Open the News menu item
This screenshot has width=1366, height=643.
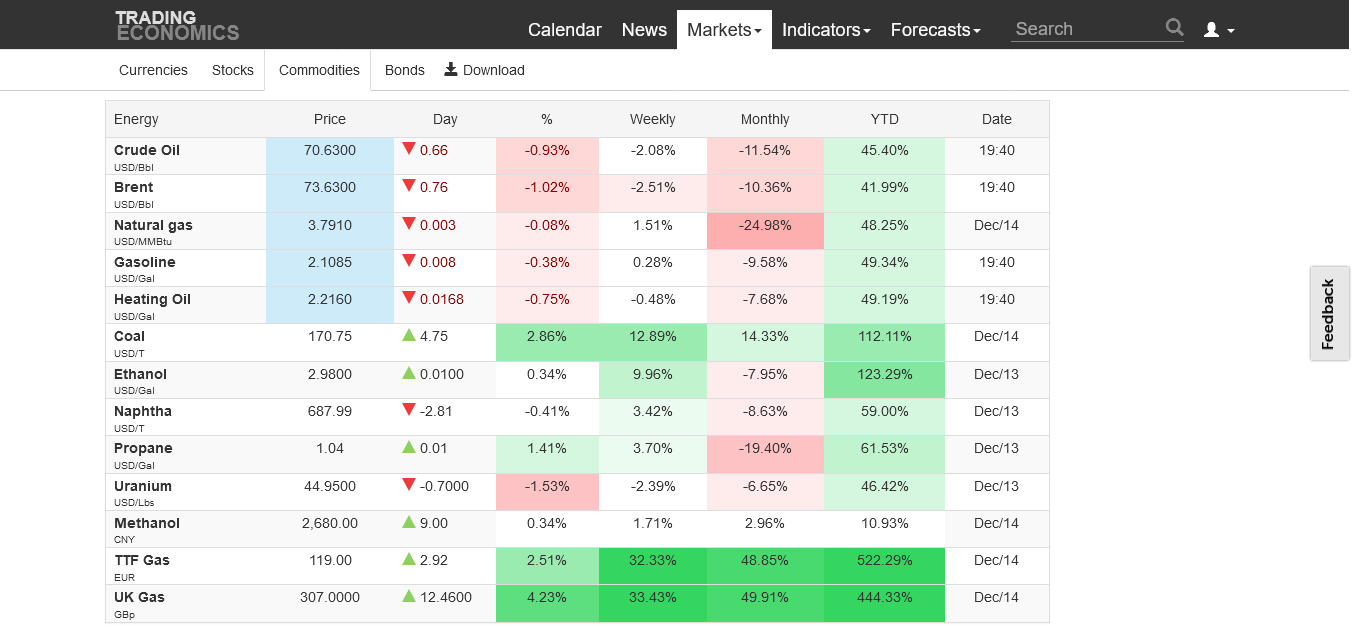644,30
